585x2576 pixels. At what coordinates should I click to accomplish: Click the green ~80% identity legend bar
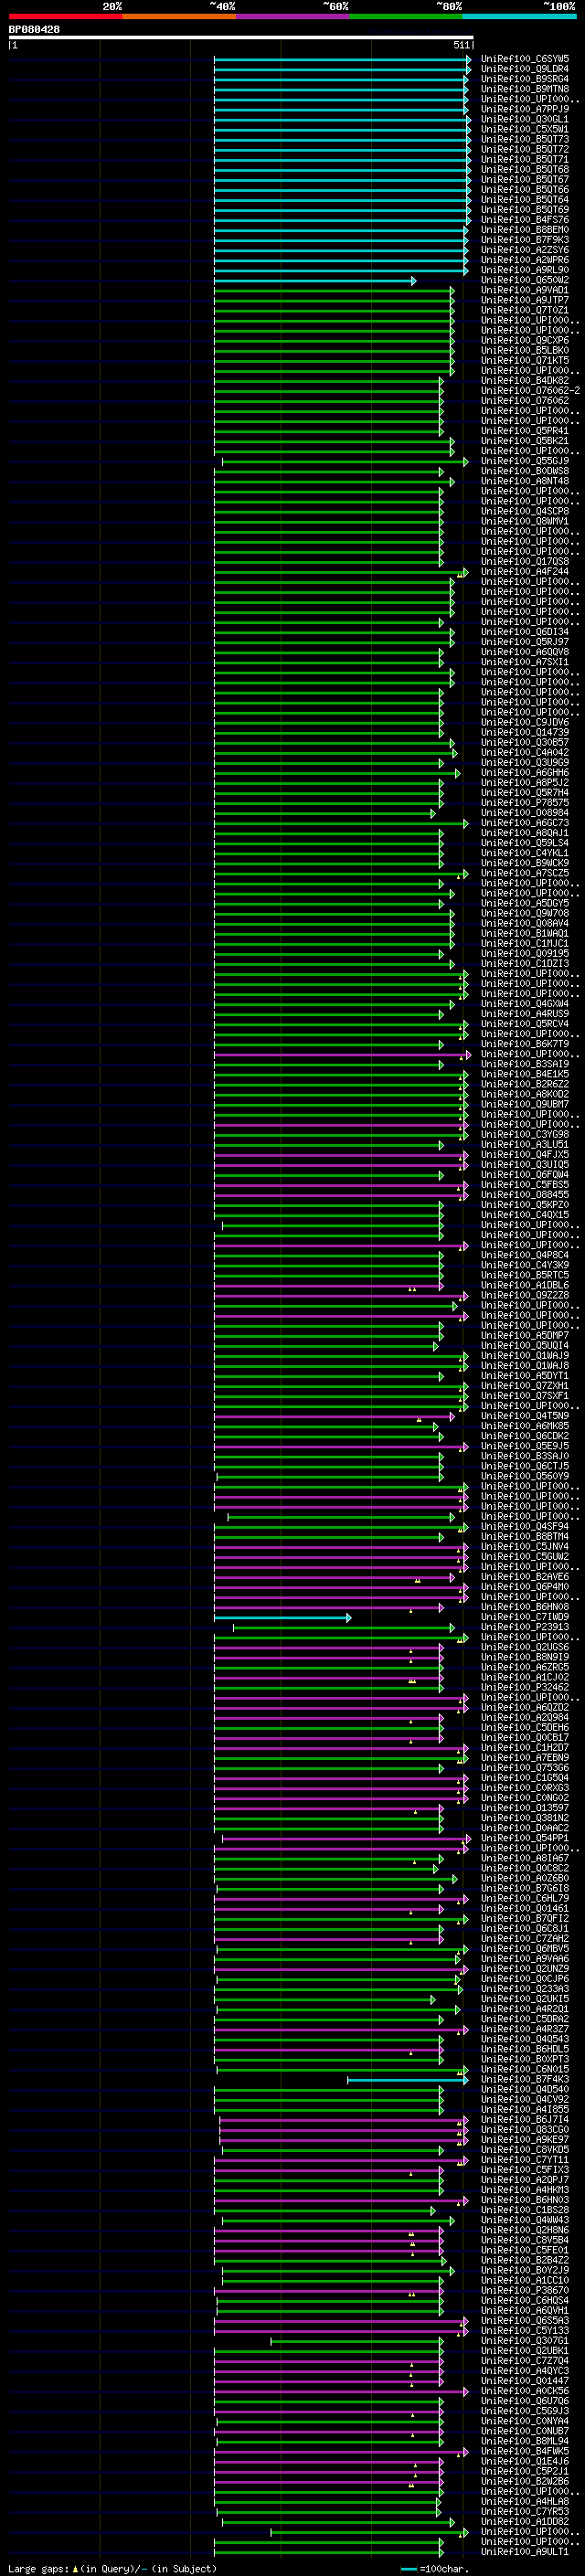(x=406, y=16)
